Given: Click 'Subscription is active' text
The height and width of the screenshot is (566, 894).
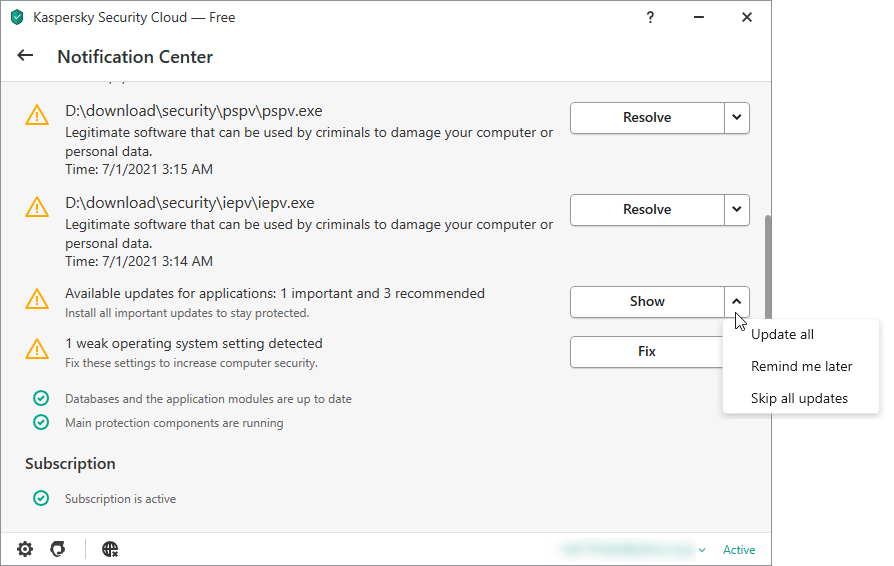Looking at the screenshot, I should (x=120, y=499).
